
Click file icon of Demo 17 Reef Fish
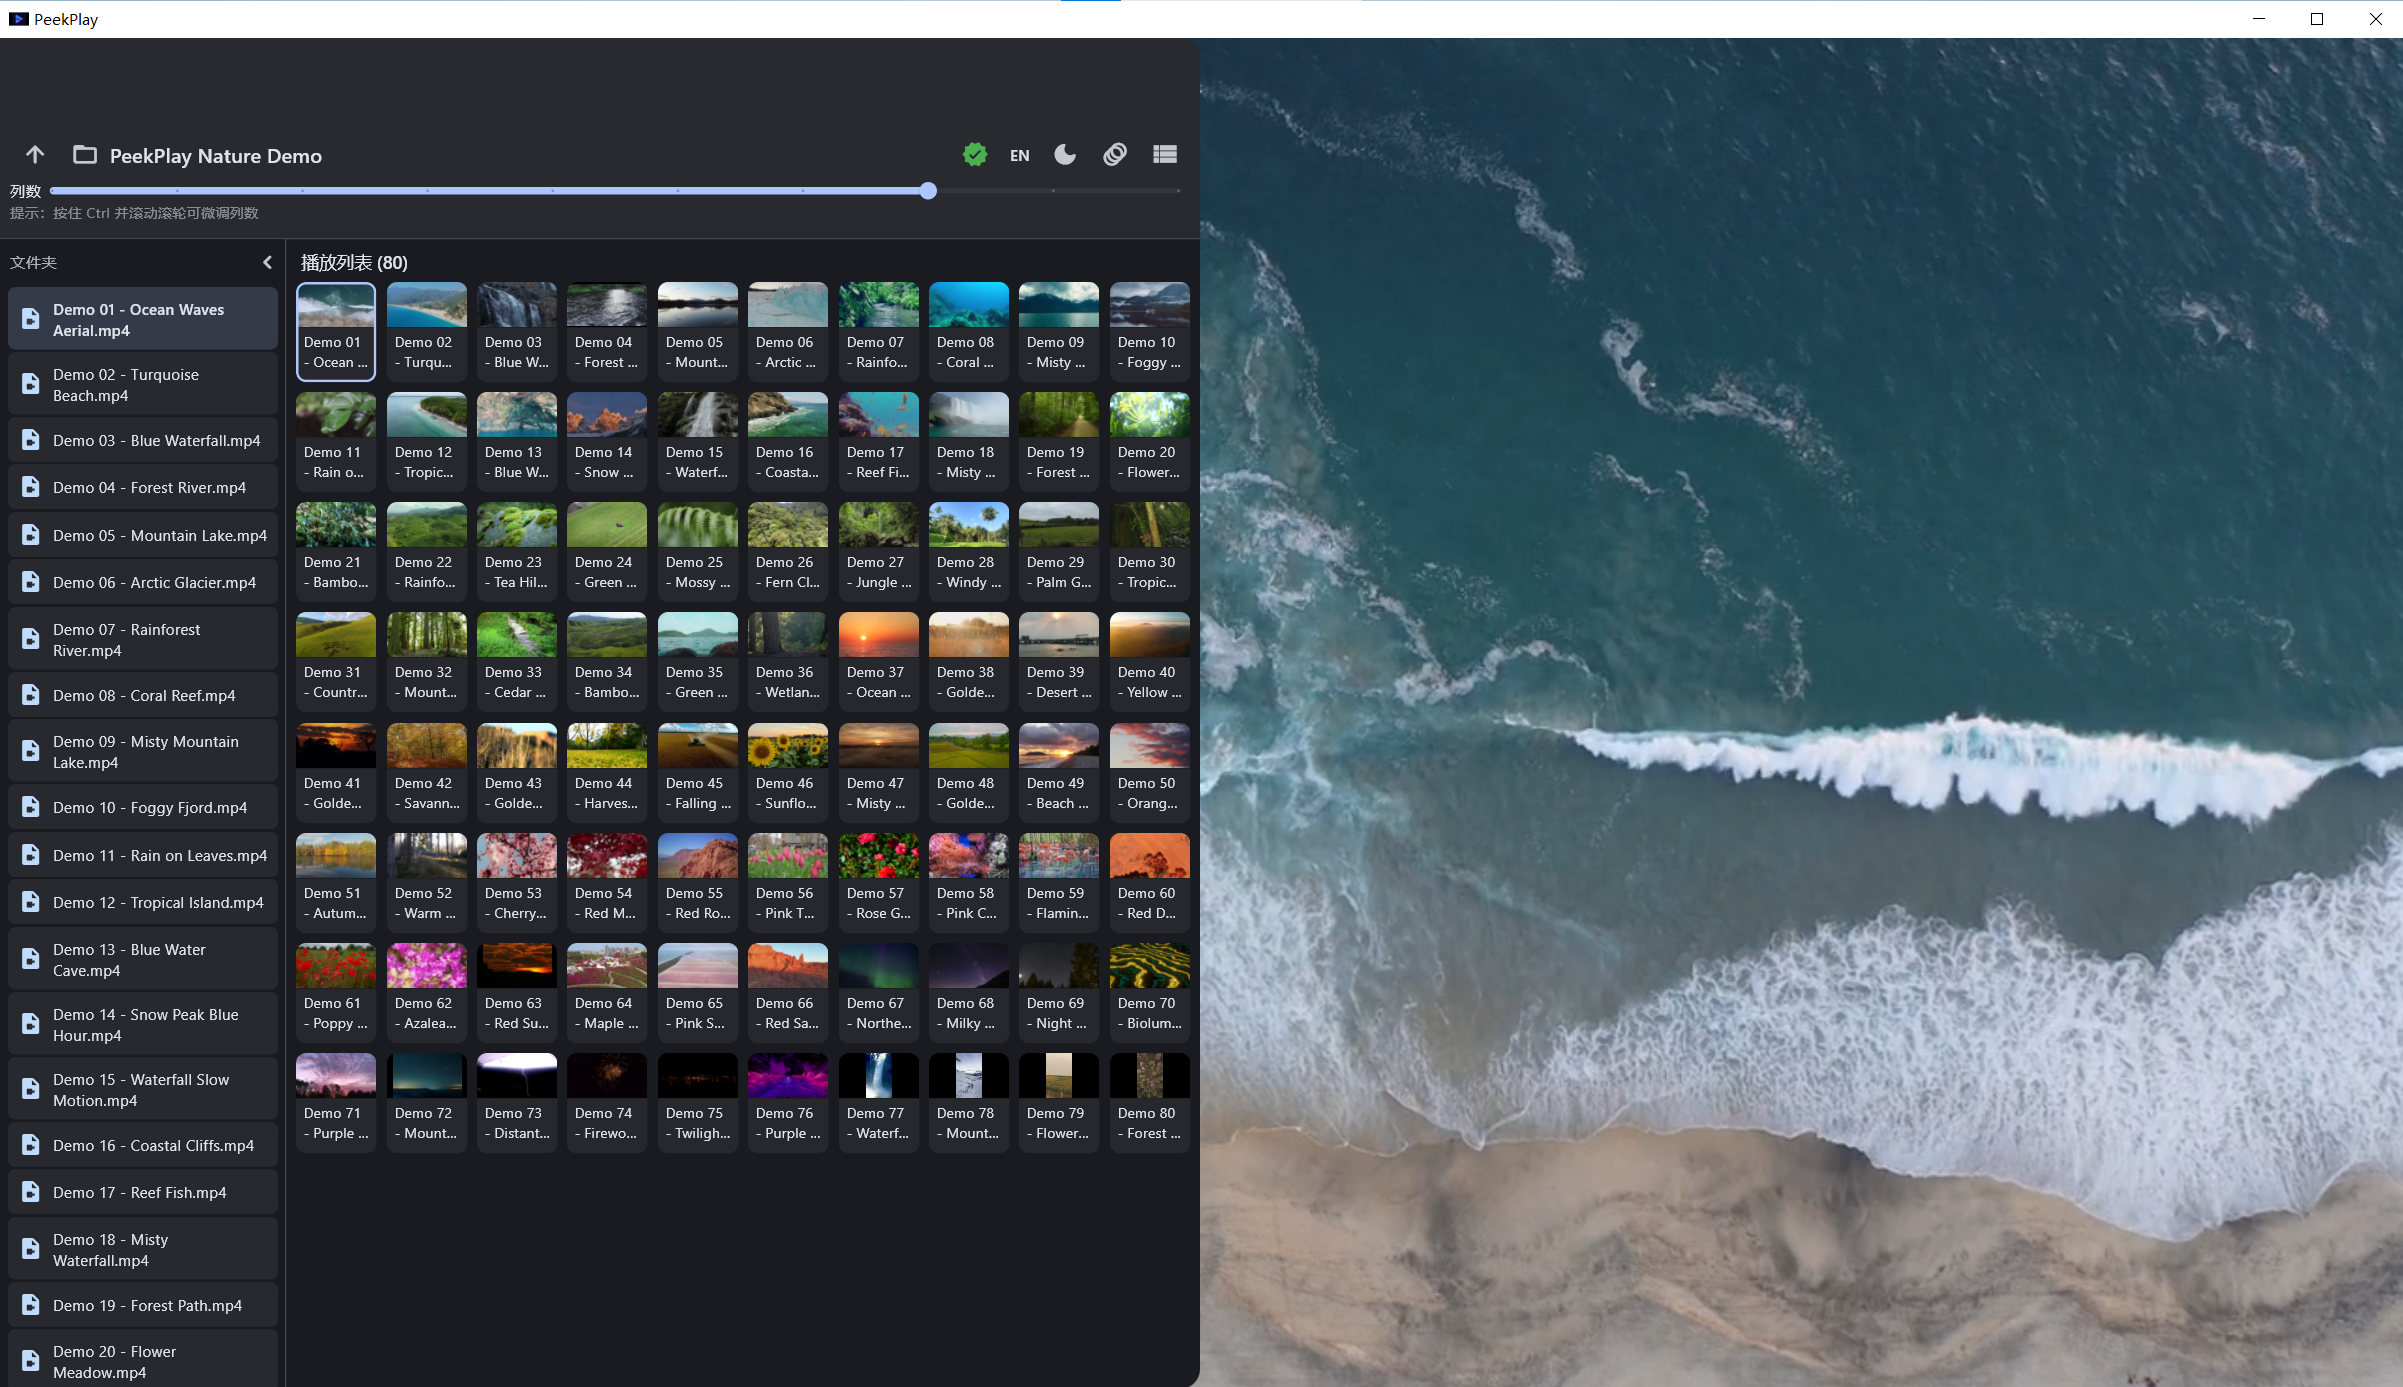pos(31,1193)
